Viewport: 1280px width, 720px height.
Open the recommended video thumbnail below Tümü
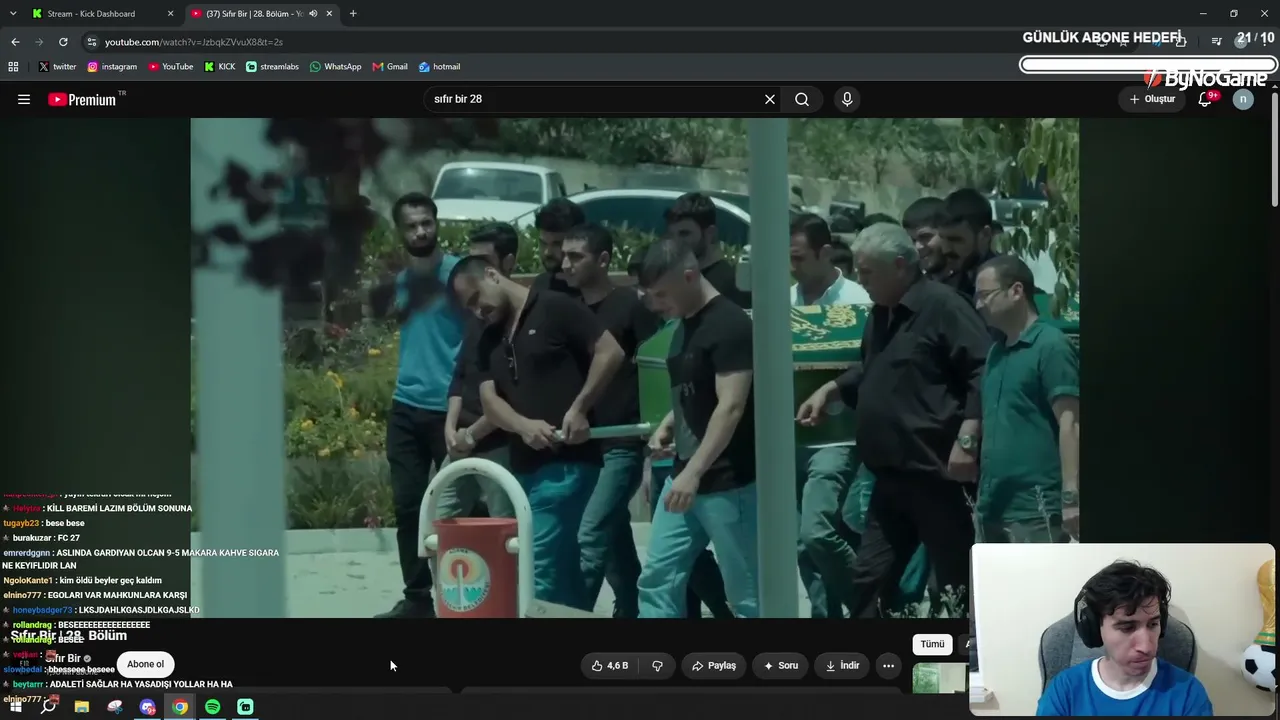click(940, 678)
